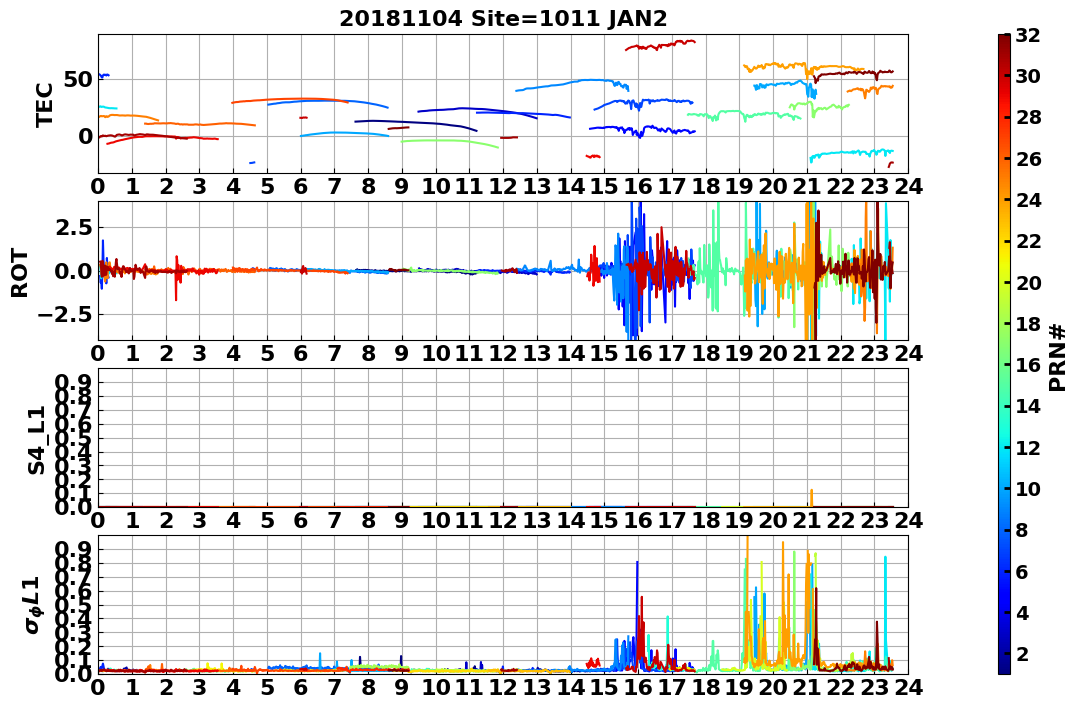Click colorbar tick label 6

point(1021,571)
